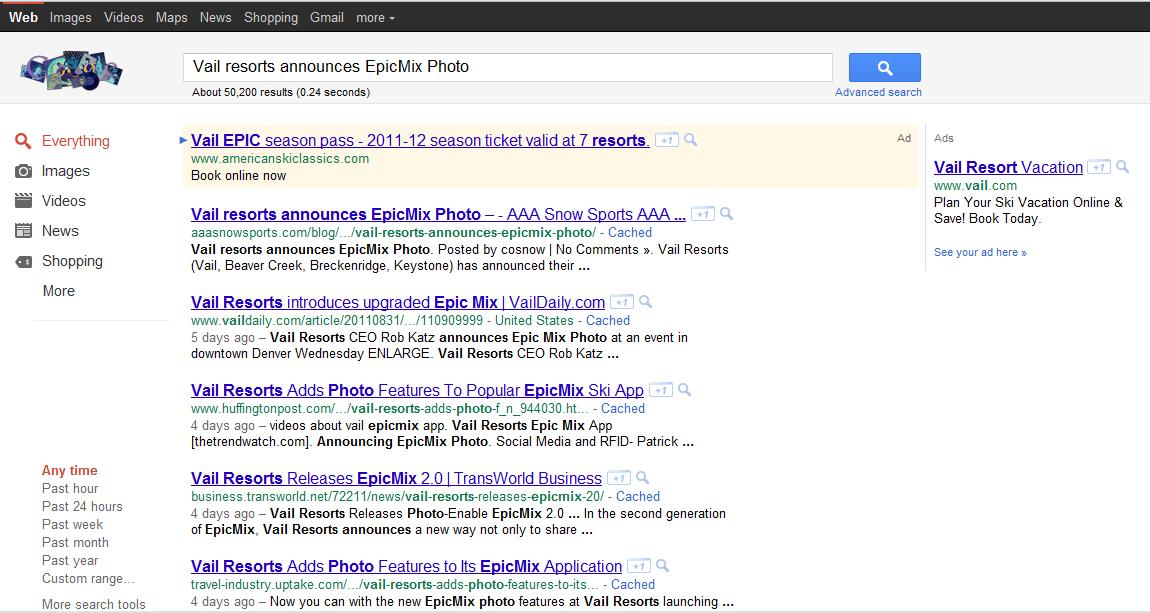
Task: Click www.americanskiclassics.com ad URL
Action: click(x=280, y=158)
